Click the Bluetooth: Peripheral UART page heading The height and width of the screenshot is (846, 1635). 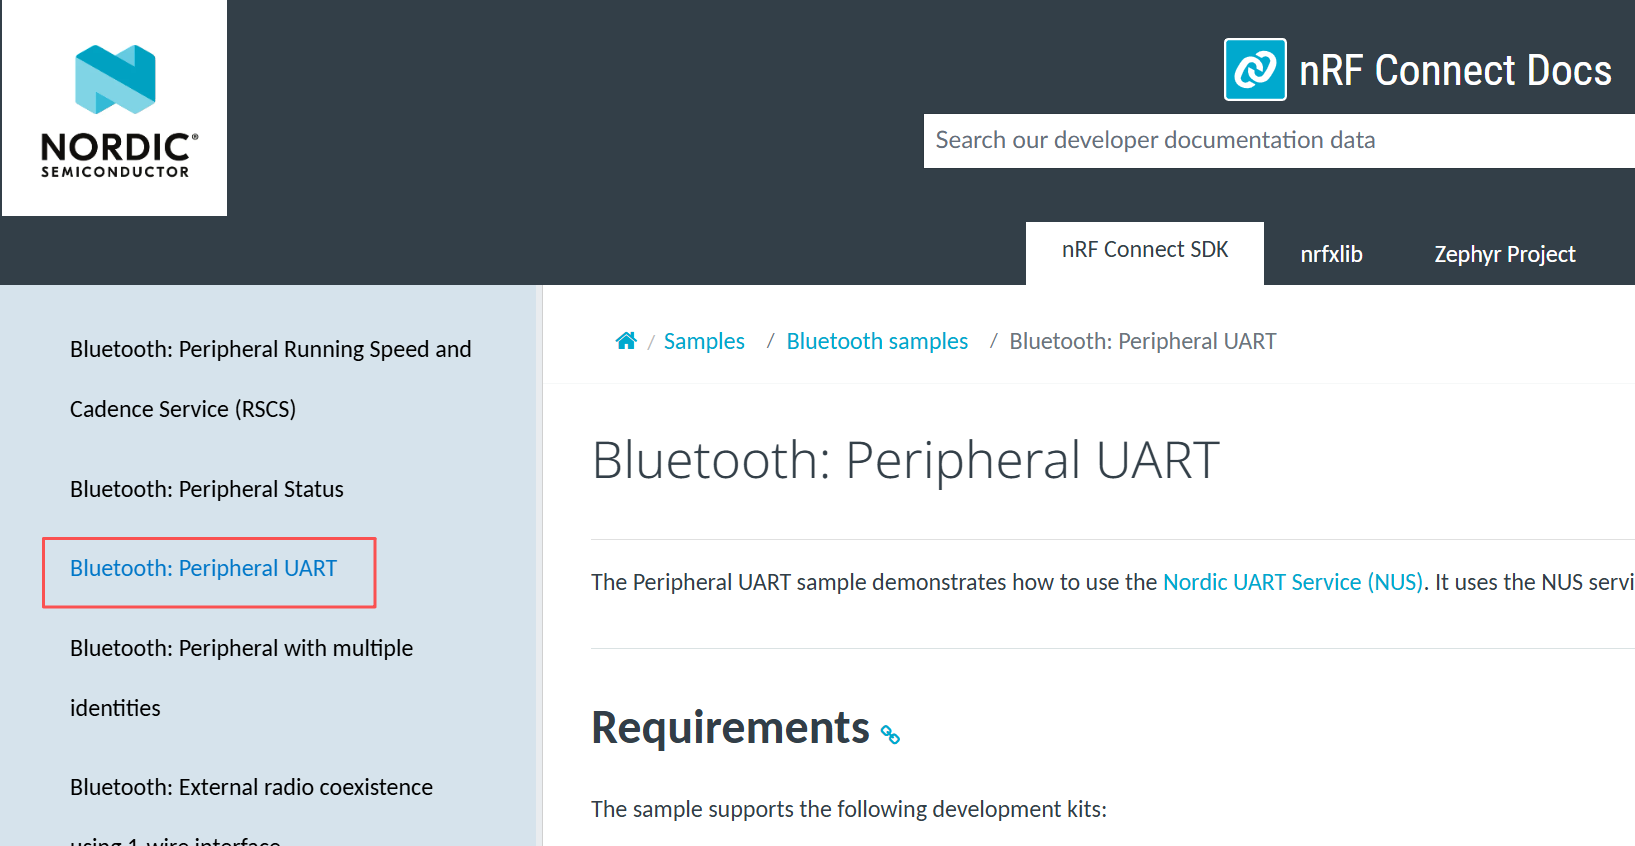[x=906, y=460]
